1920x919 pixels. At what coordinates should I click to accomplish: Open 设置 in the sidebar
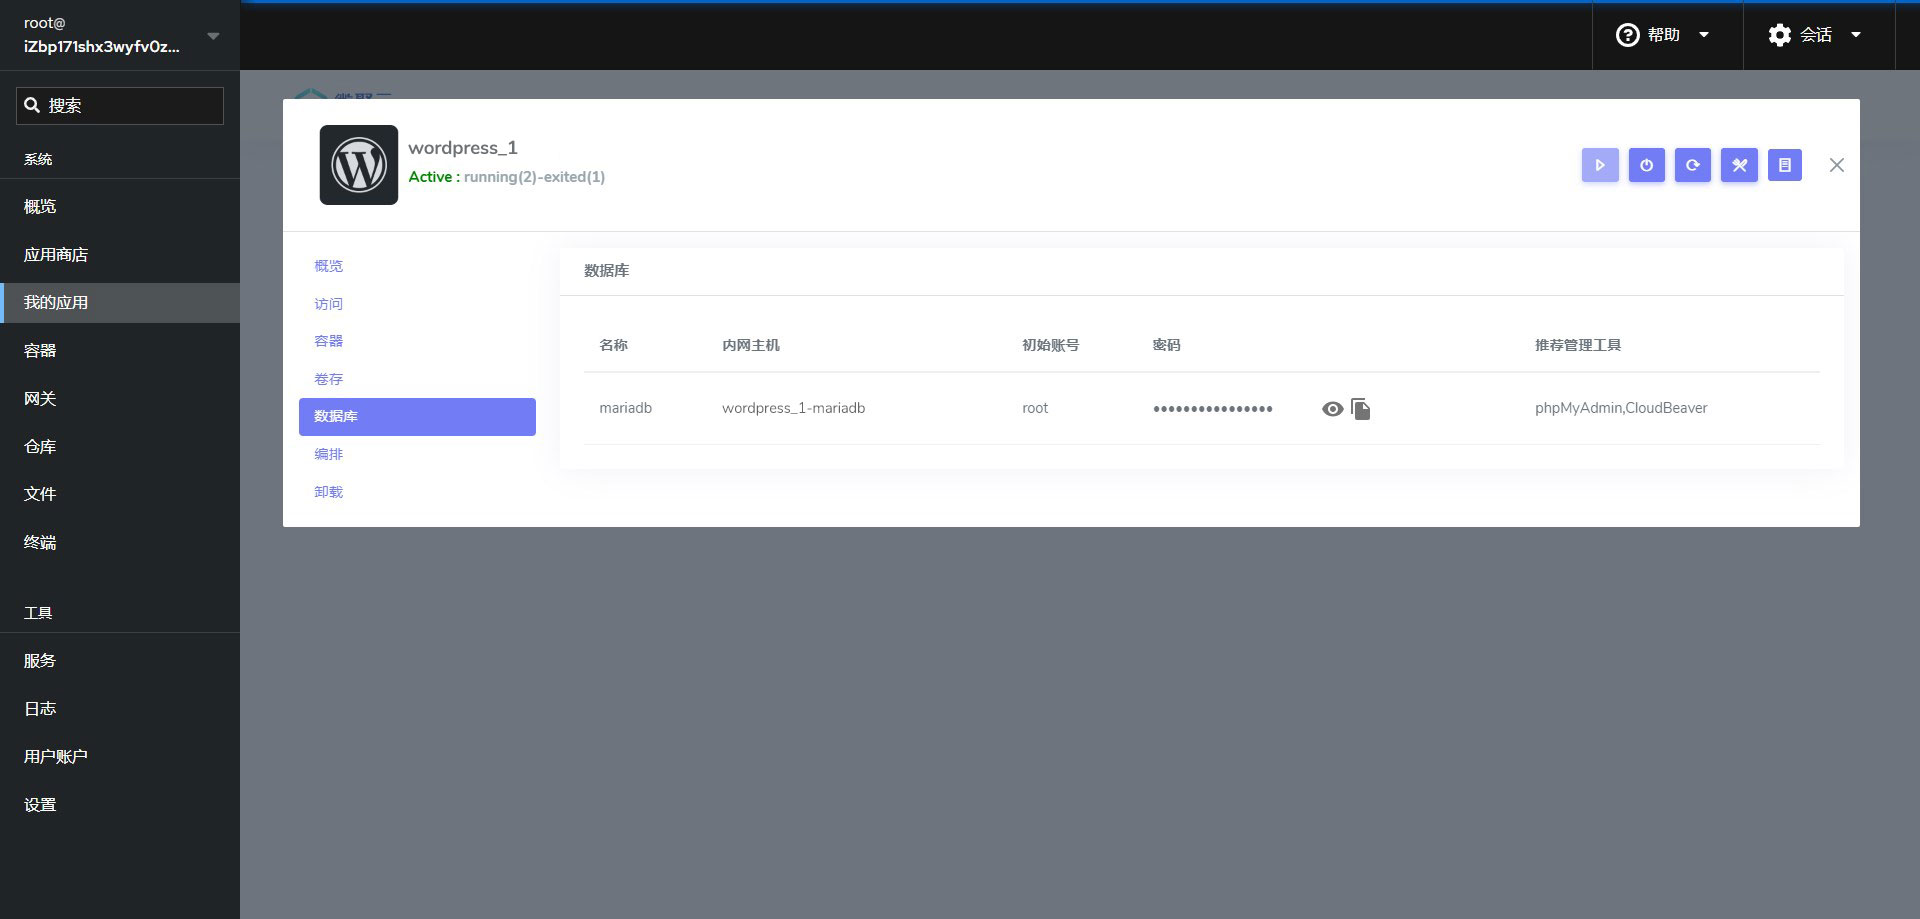(120, 805)
